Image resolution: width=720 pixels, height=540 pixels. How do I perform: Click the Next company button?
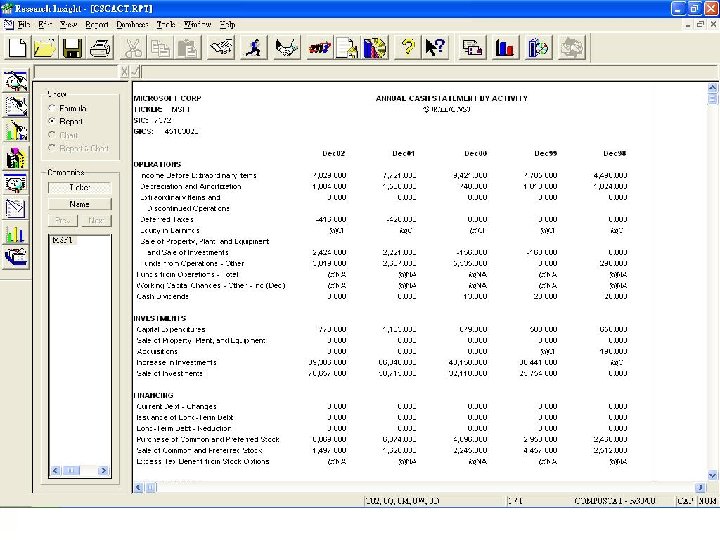[x=96, y=220]
